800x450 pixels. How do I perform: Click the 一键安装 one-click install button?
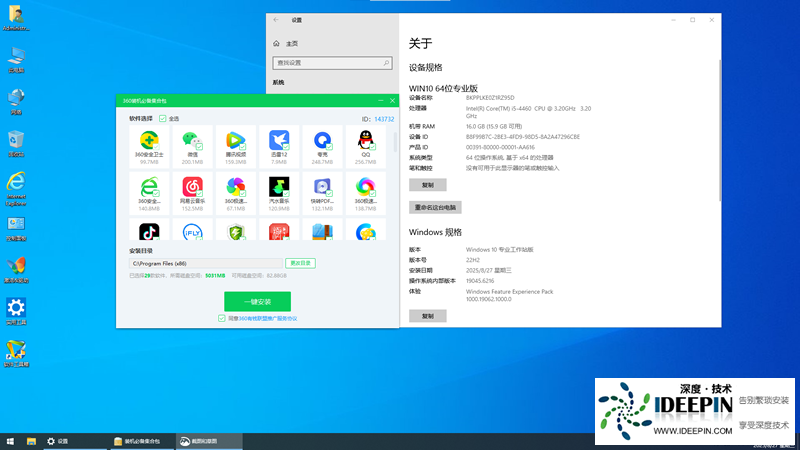[257, 302]
